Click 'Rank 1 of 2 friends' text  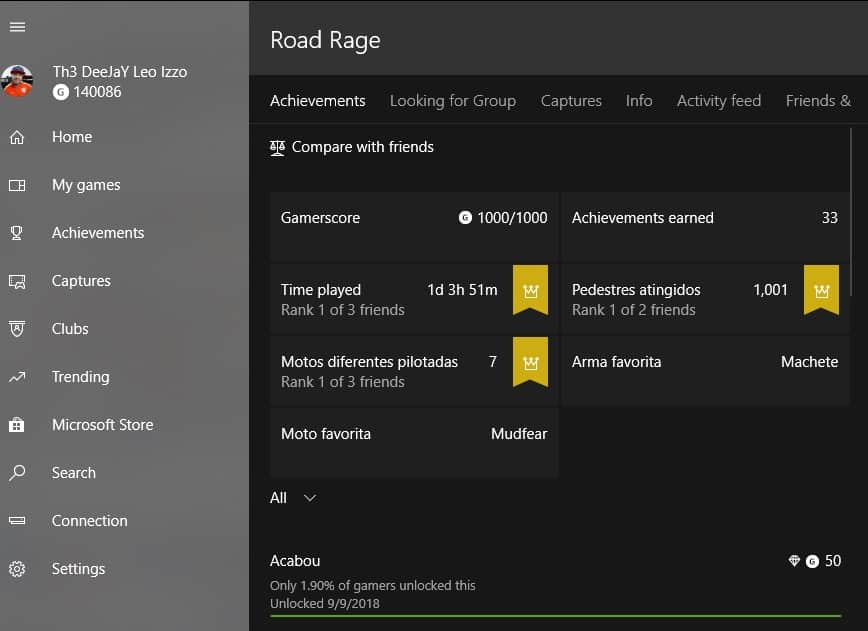[634, 310]
